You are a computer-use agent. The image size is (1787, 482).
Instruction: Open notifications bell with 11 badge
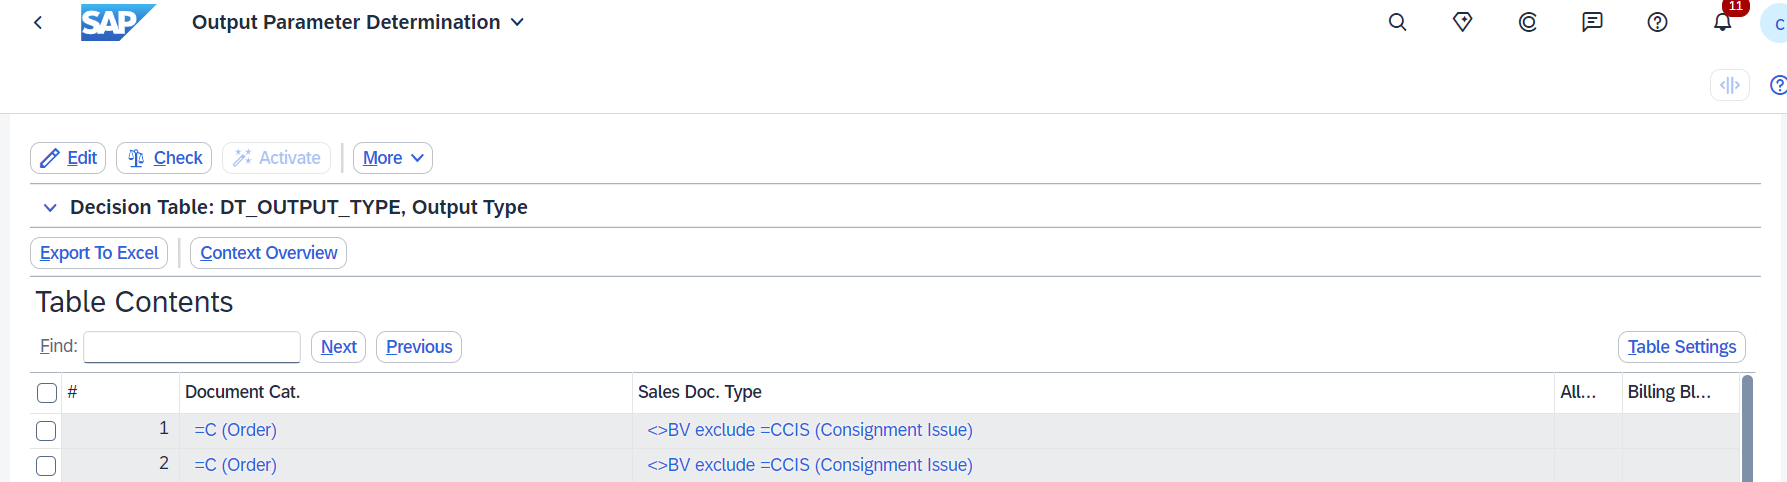1722,22
